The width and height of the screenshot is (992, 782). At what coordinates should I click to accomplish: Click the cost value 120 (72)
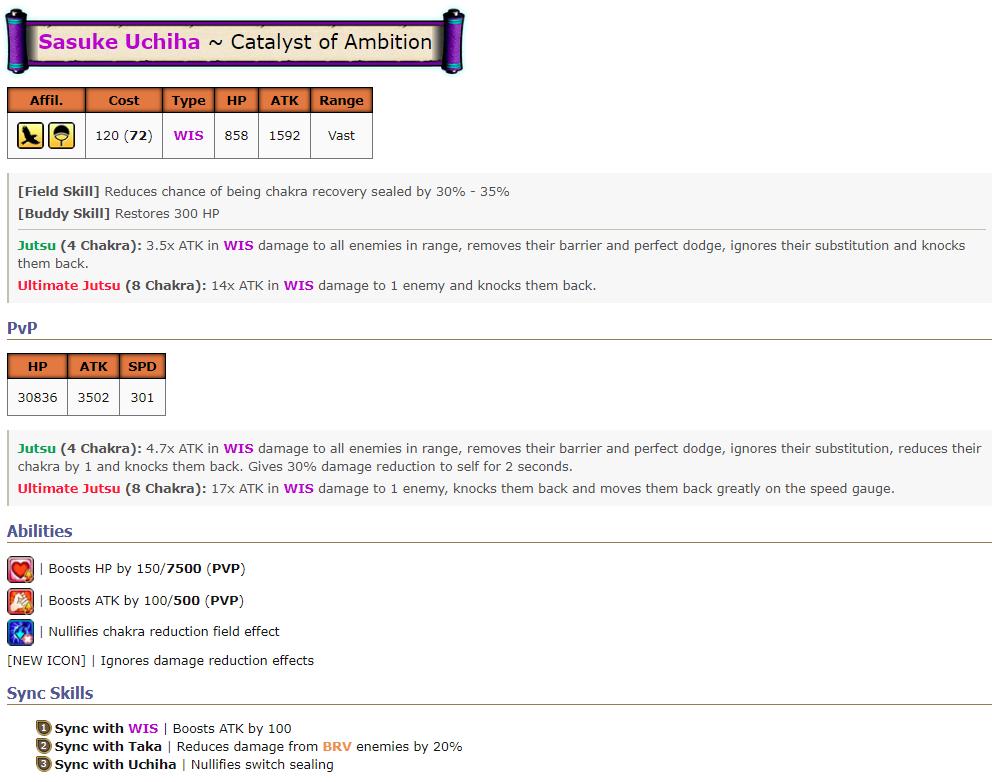point(124,135)
